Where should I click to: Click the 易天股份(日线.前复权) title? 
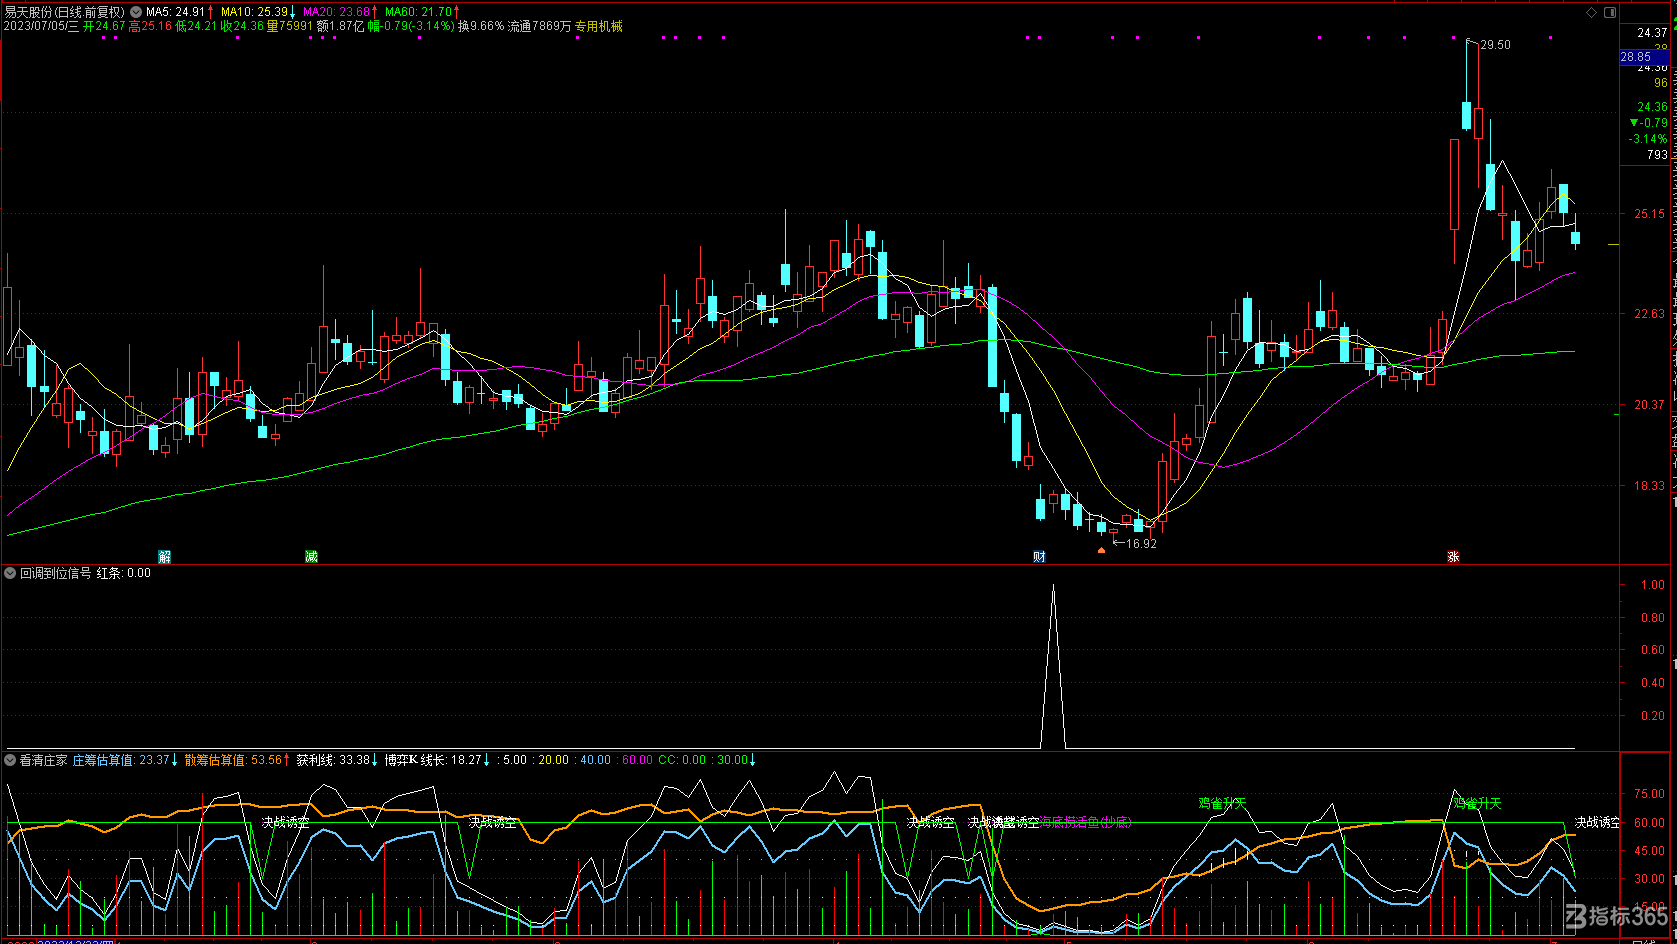(x=65, y=12)
